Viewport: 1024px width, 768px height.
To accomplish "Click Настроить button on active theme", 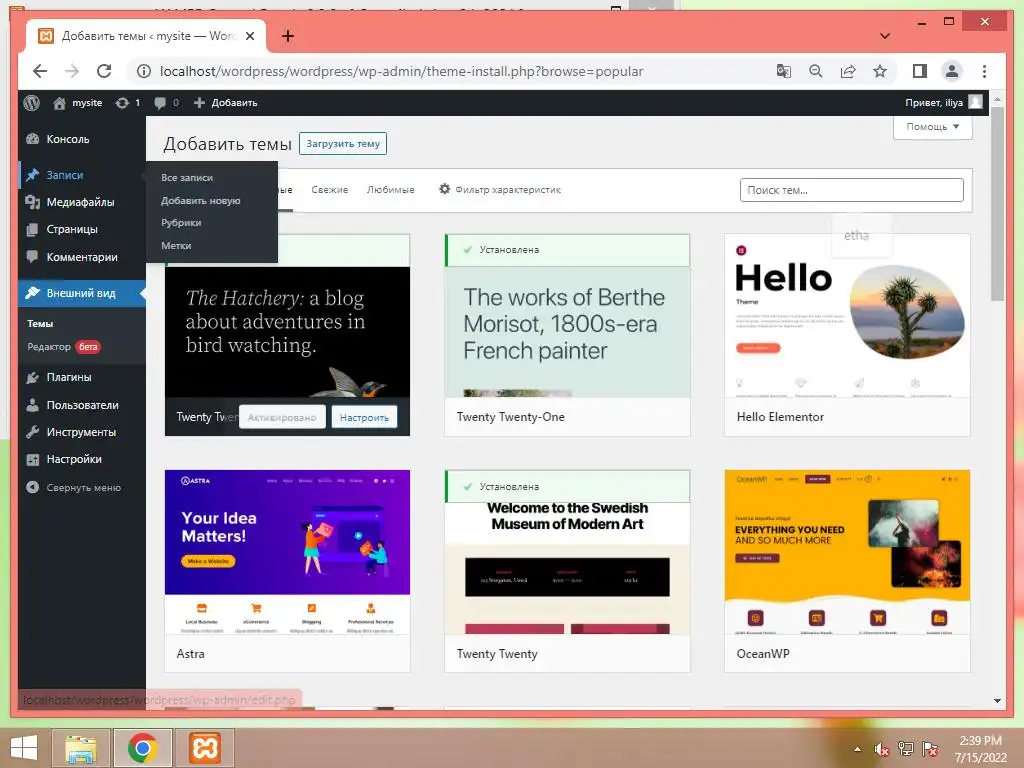I will (x=364, y=417).
